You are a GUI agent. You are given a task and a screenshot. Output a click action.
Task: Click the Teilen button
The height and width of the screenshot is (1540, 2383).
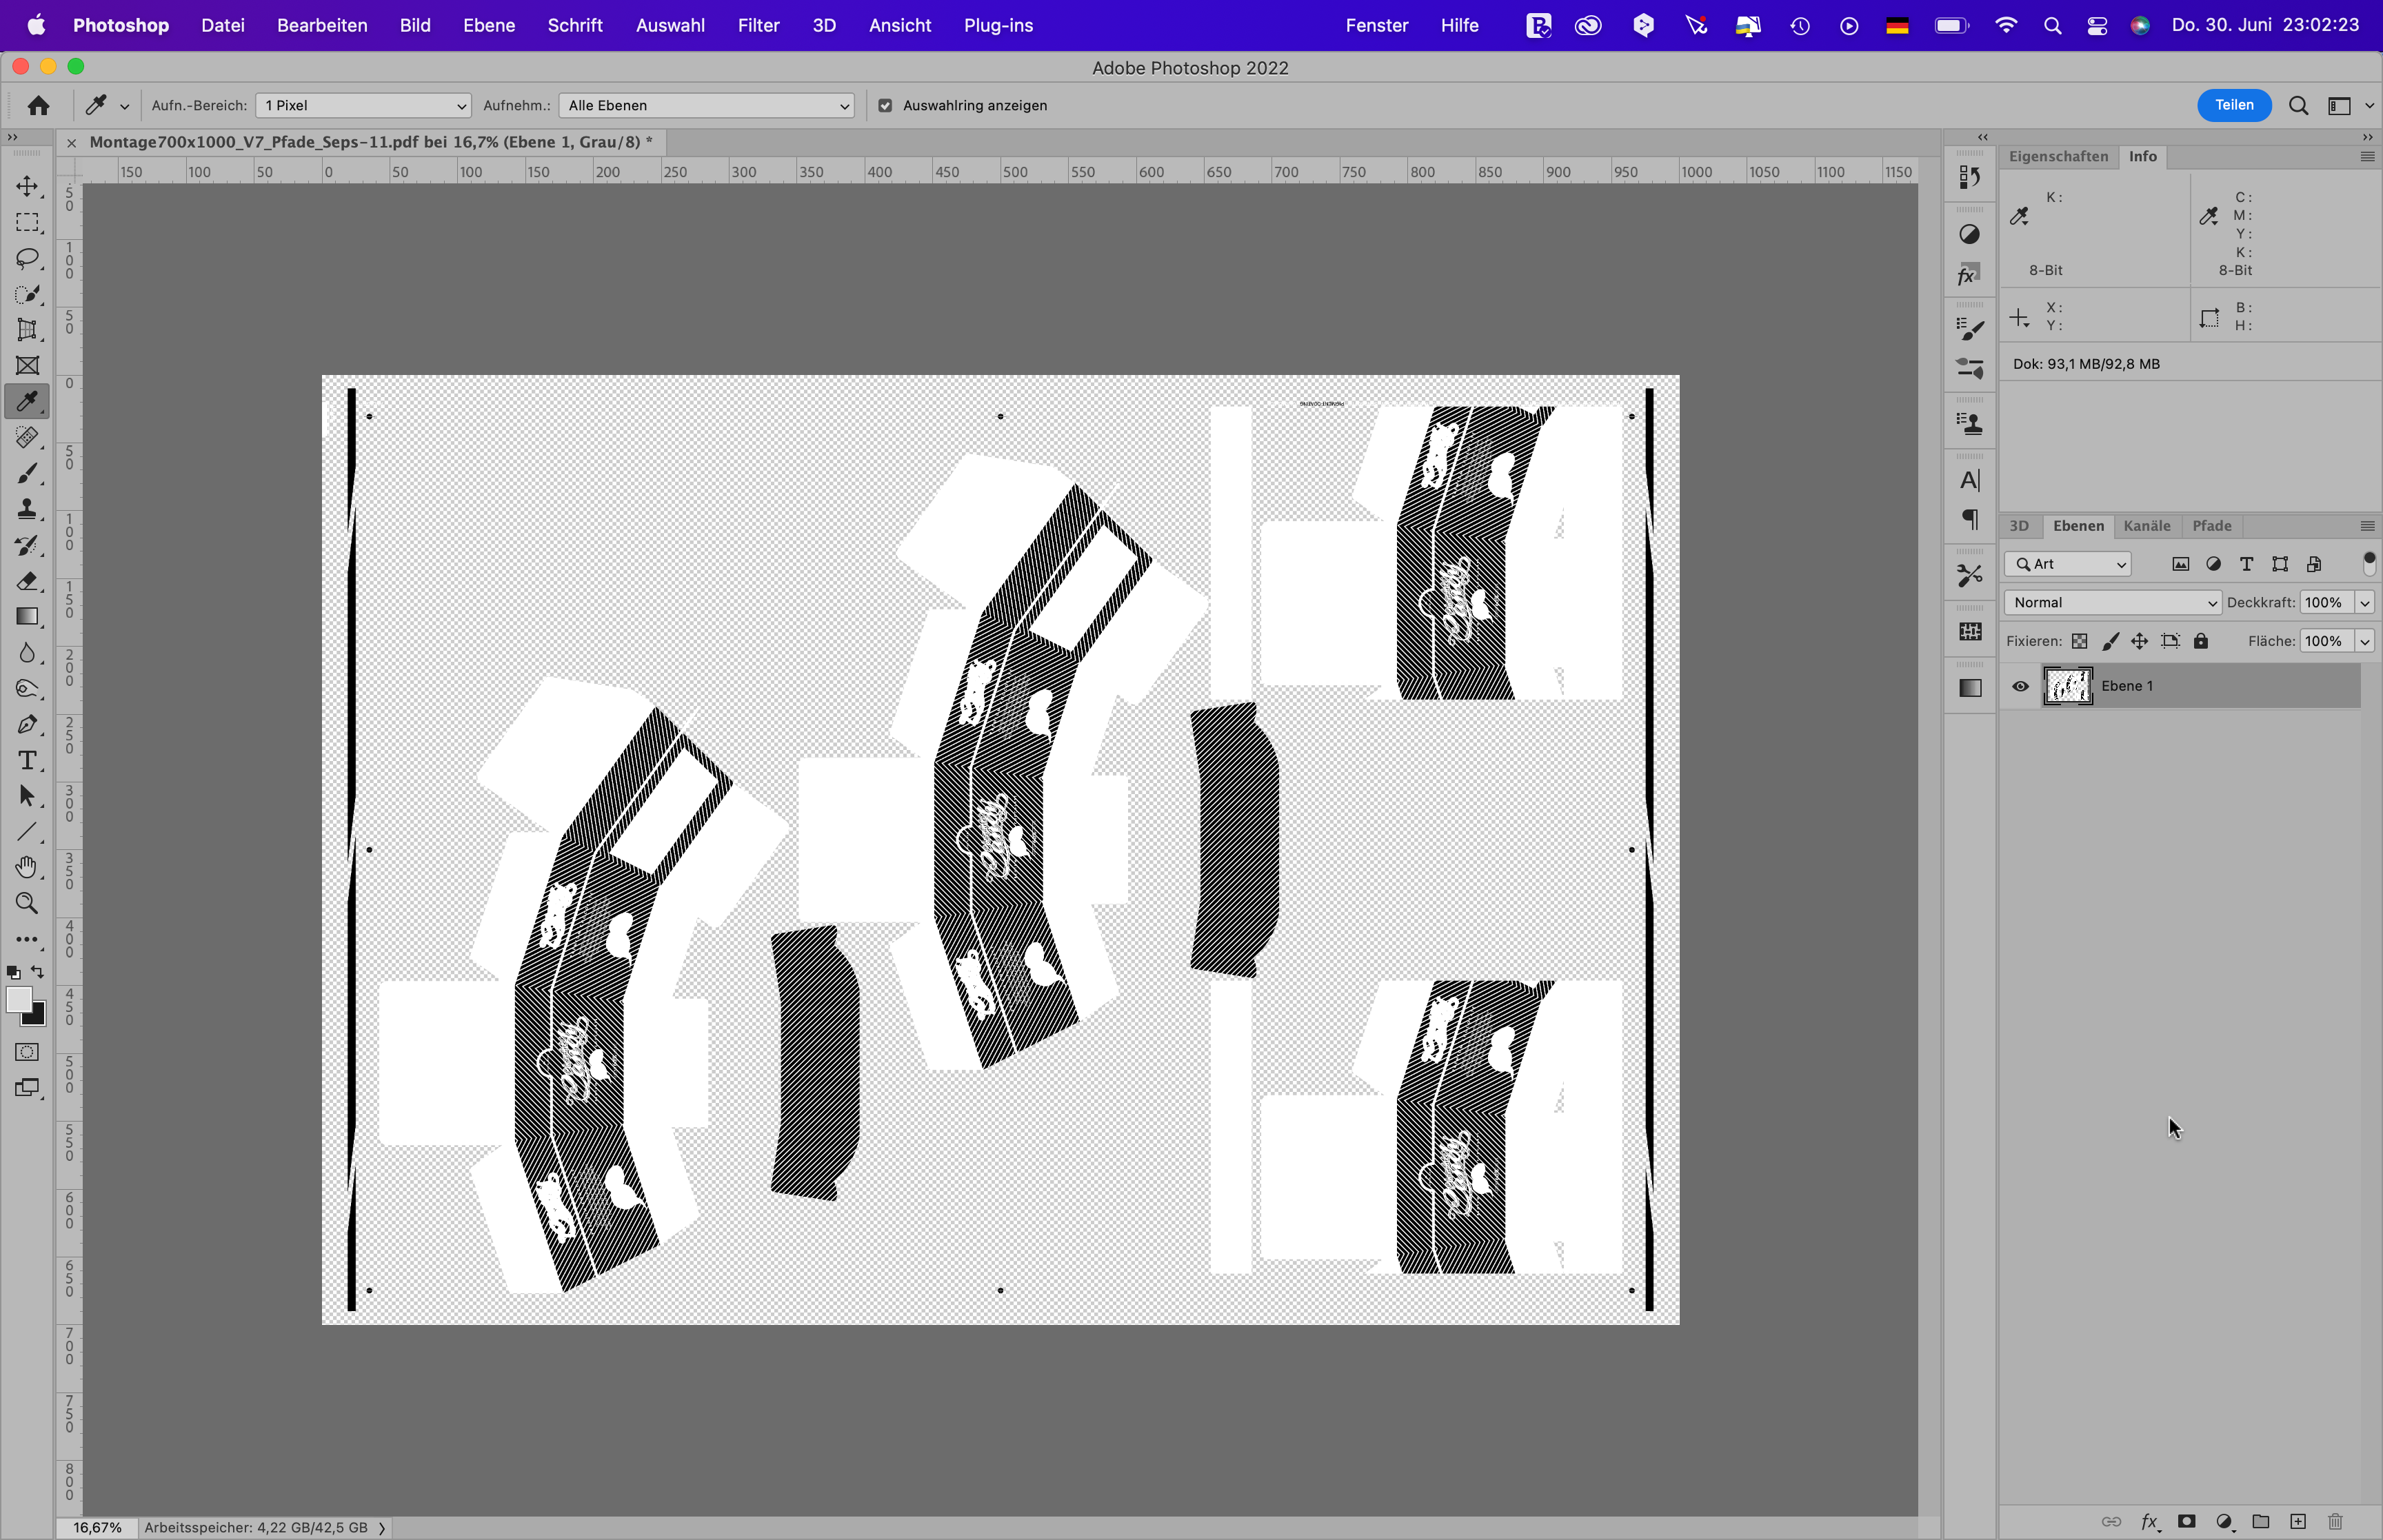2233,105
